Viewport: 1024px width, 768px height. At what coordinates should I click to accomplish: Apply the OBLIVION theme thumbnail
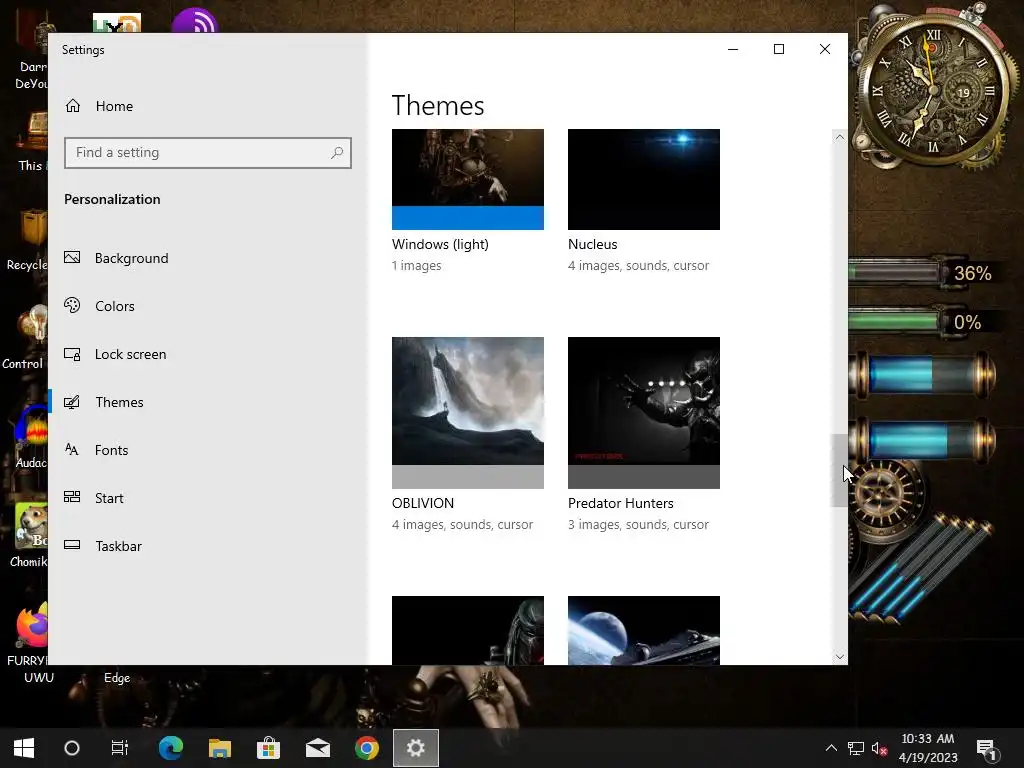coord(468,413)
